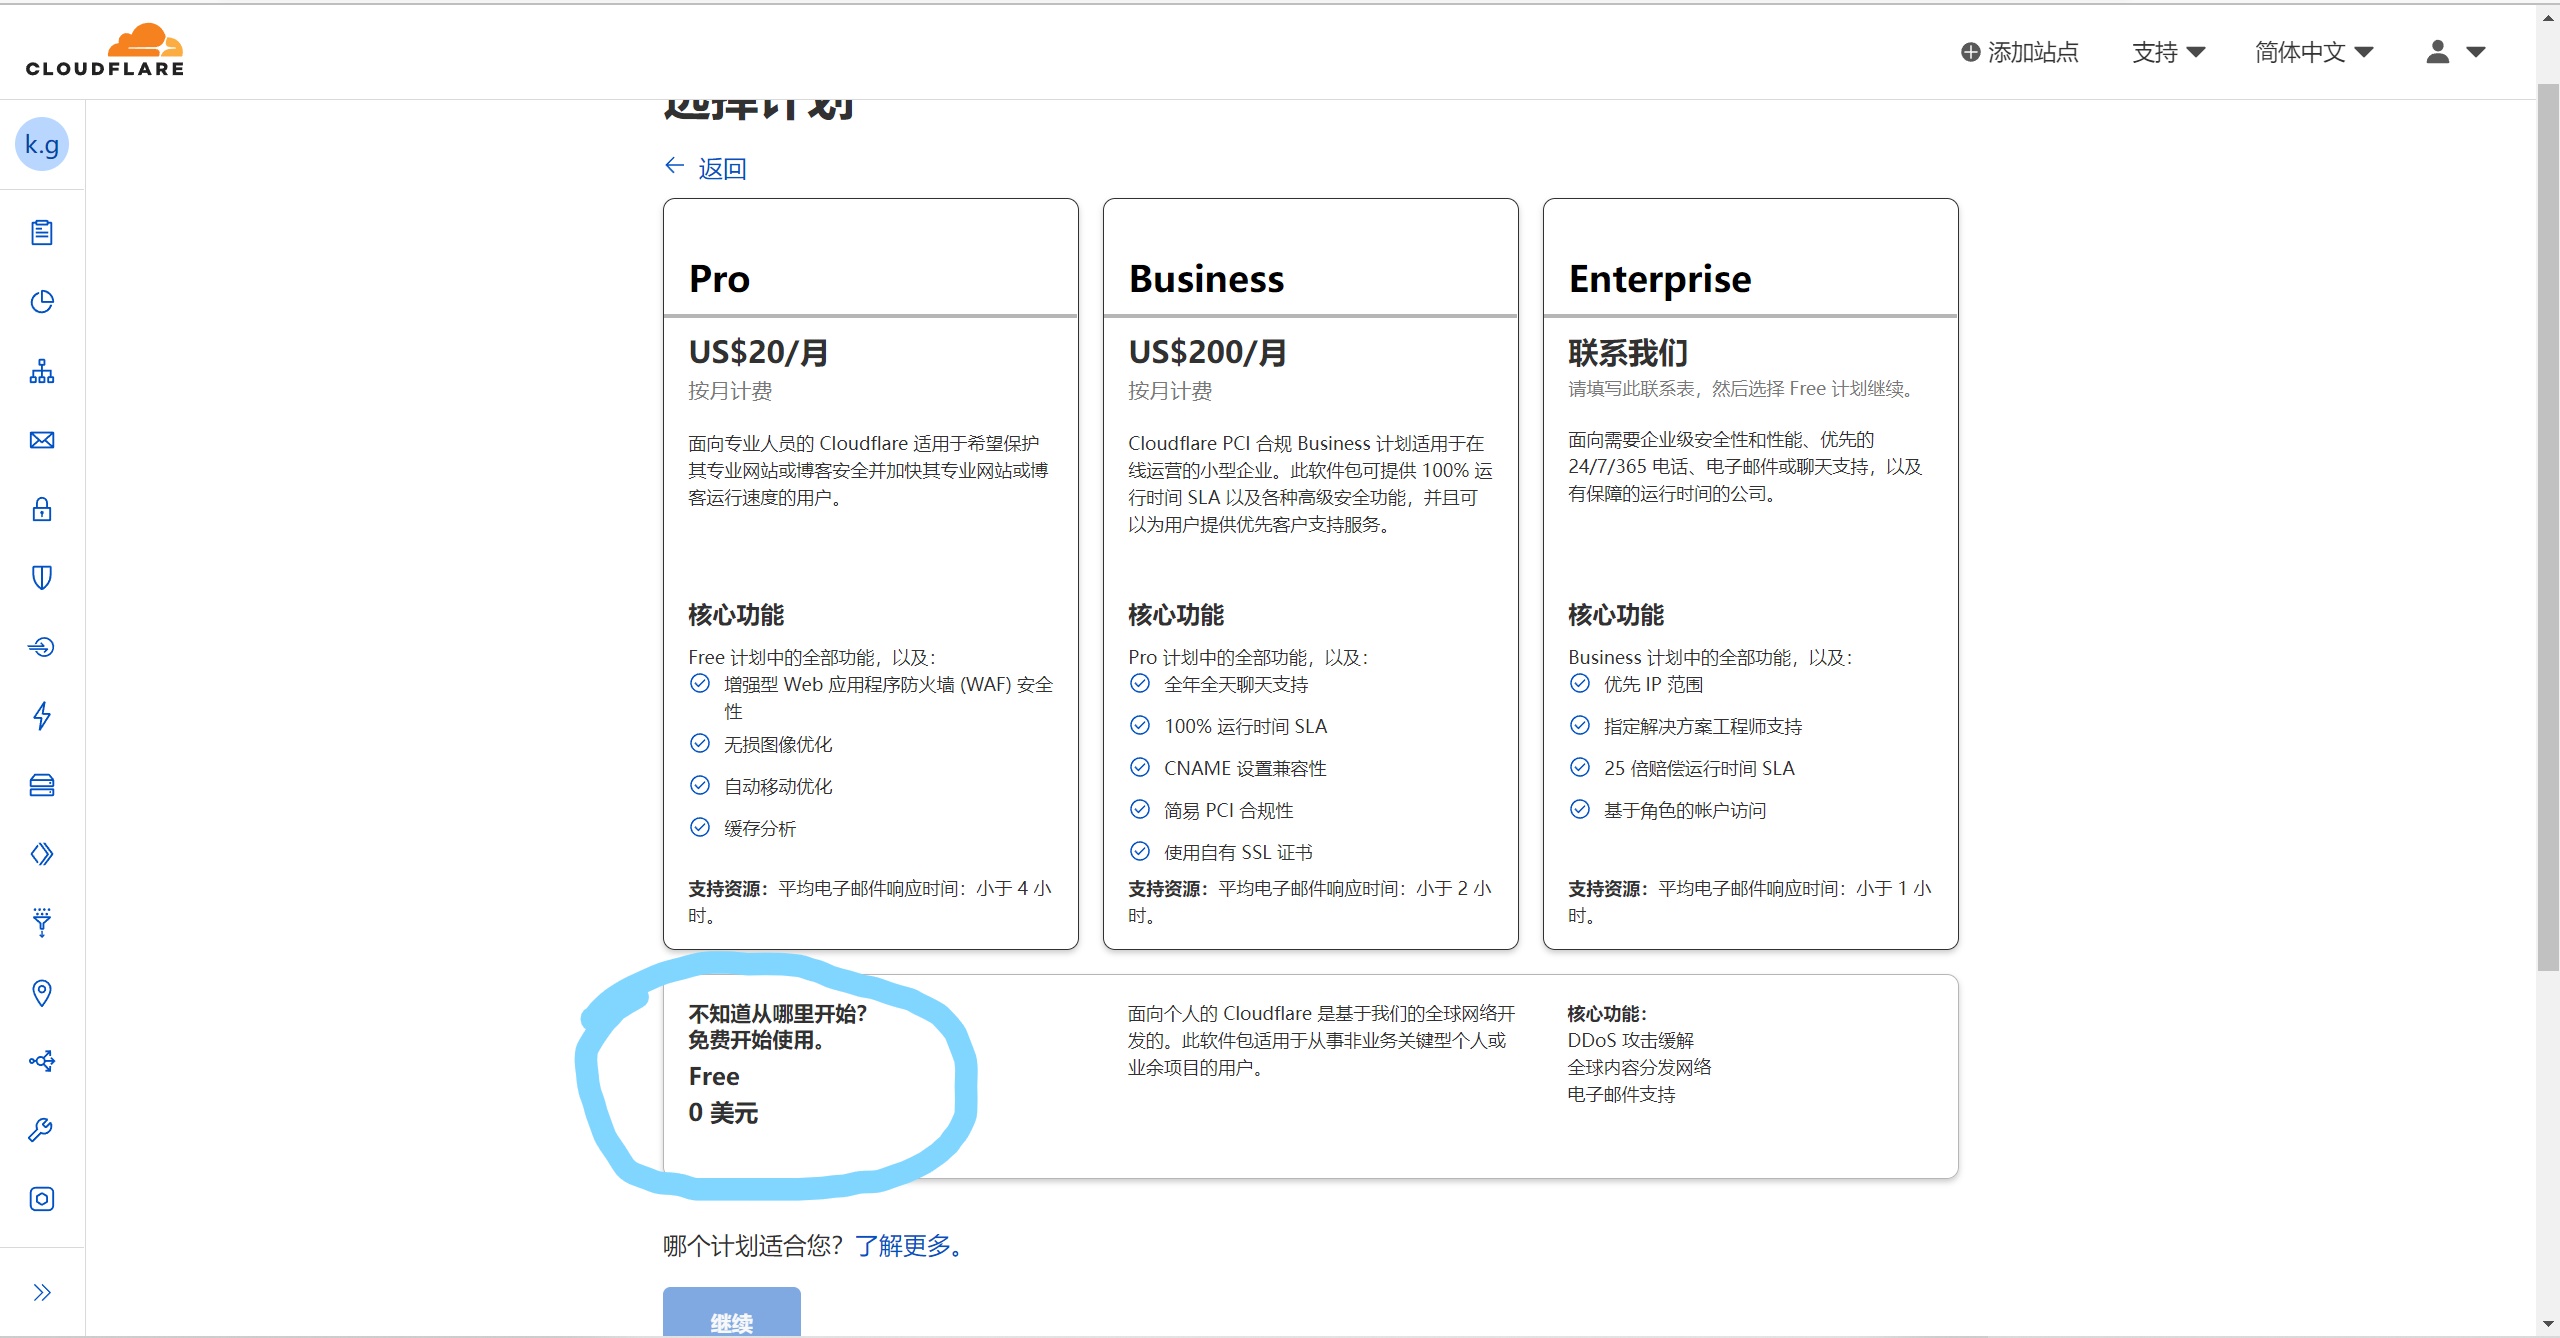This screenshot has height=1338, width=2560.
Task: Select the Analytics pie chart icon
Action: [x=42, y=302]
